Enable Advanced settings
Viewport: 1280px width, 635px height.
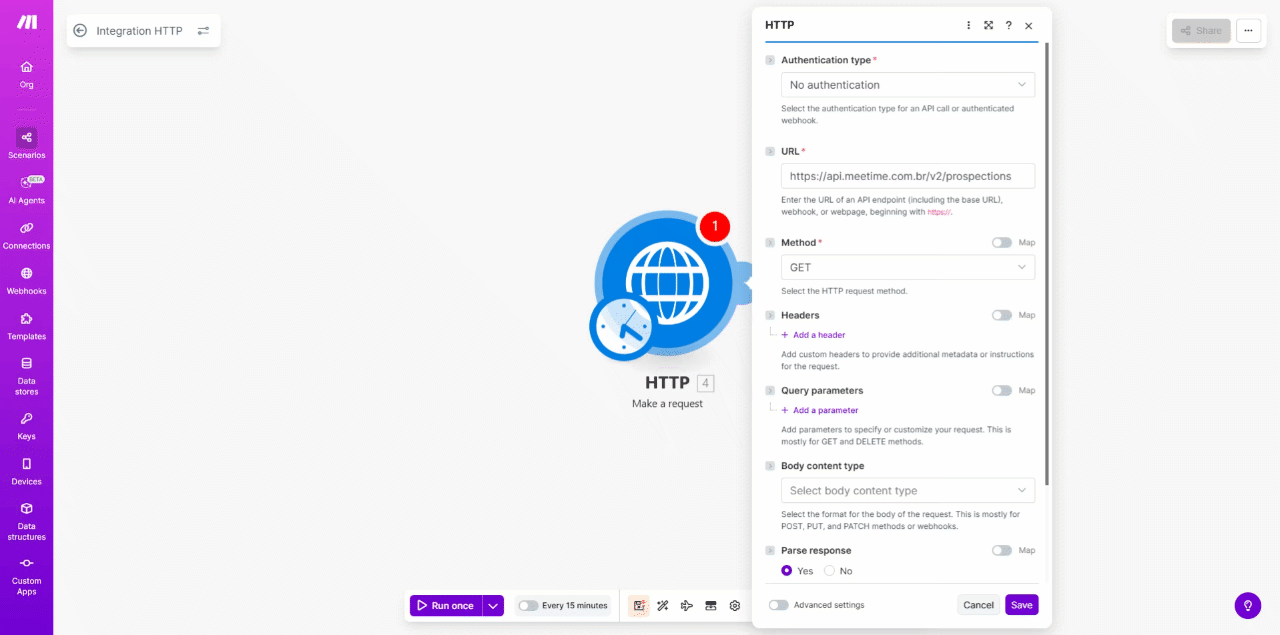click(777, 605)
